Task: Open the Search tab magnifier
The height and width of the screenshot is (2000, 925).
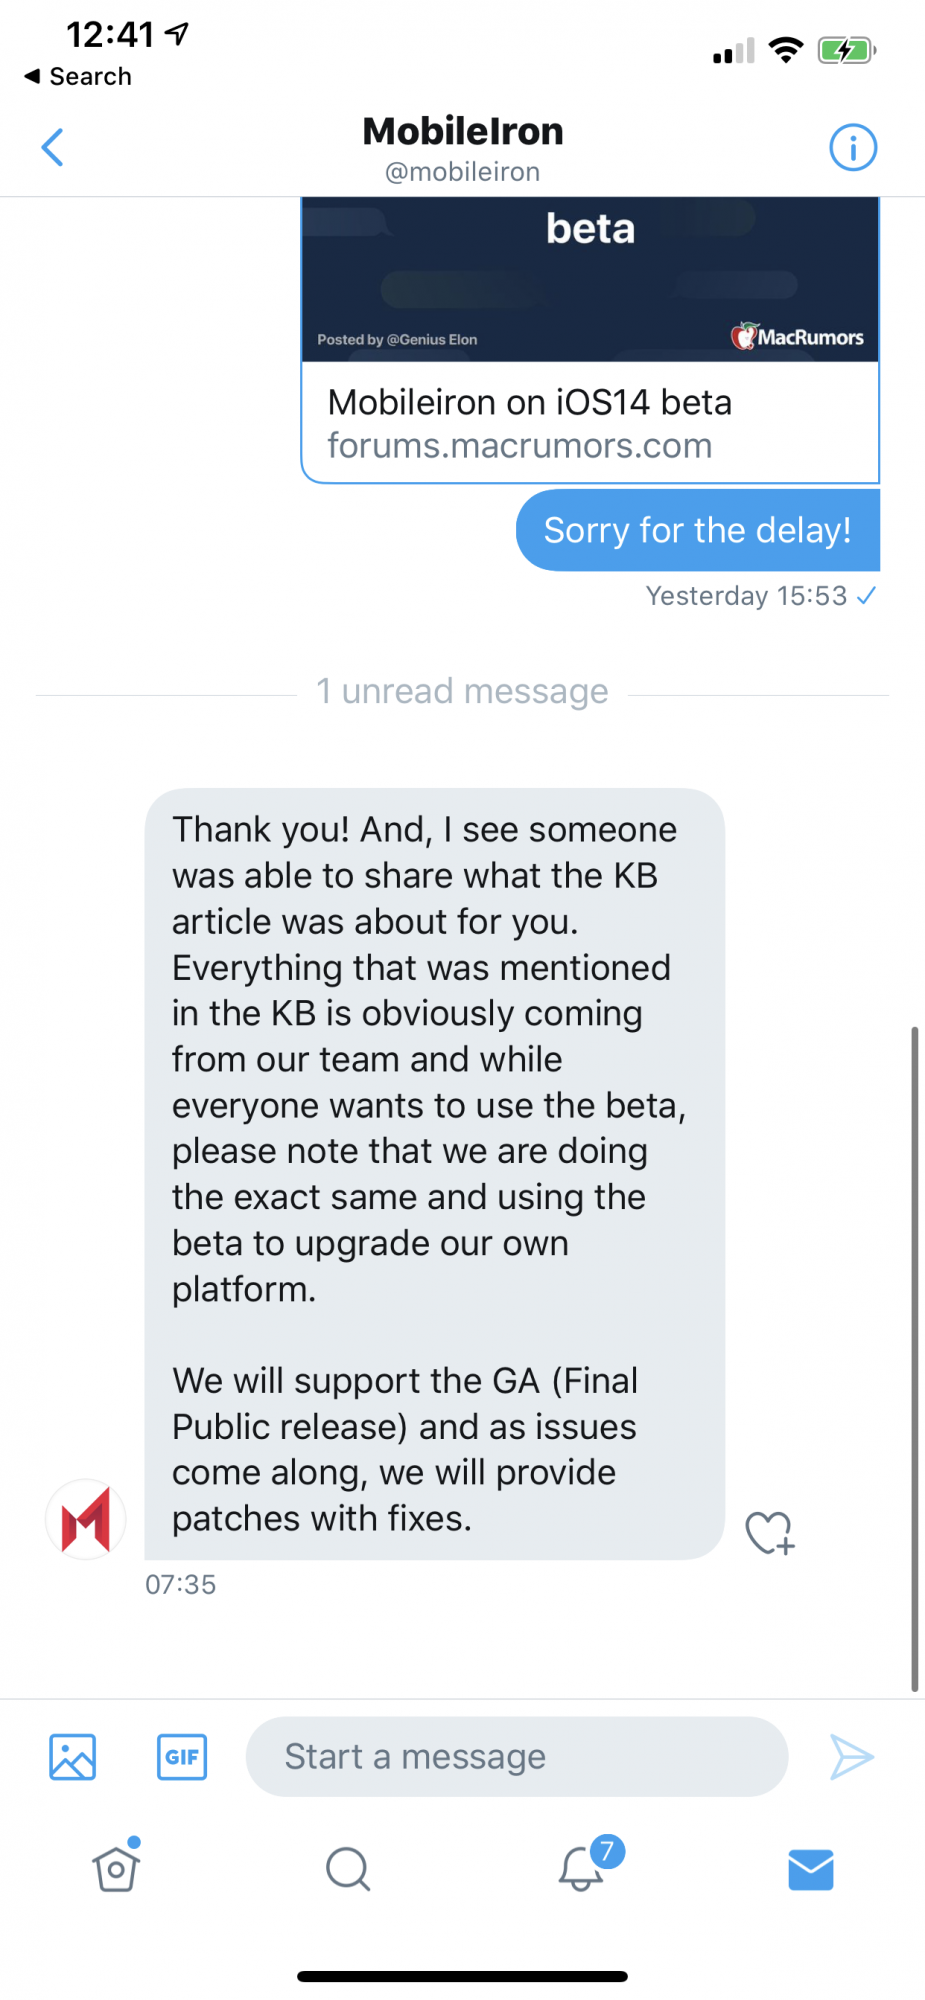Action: pos(348,1868)
